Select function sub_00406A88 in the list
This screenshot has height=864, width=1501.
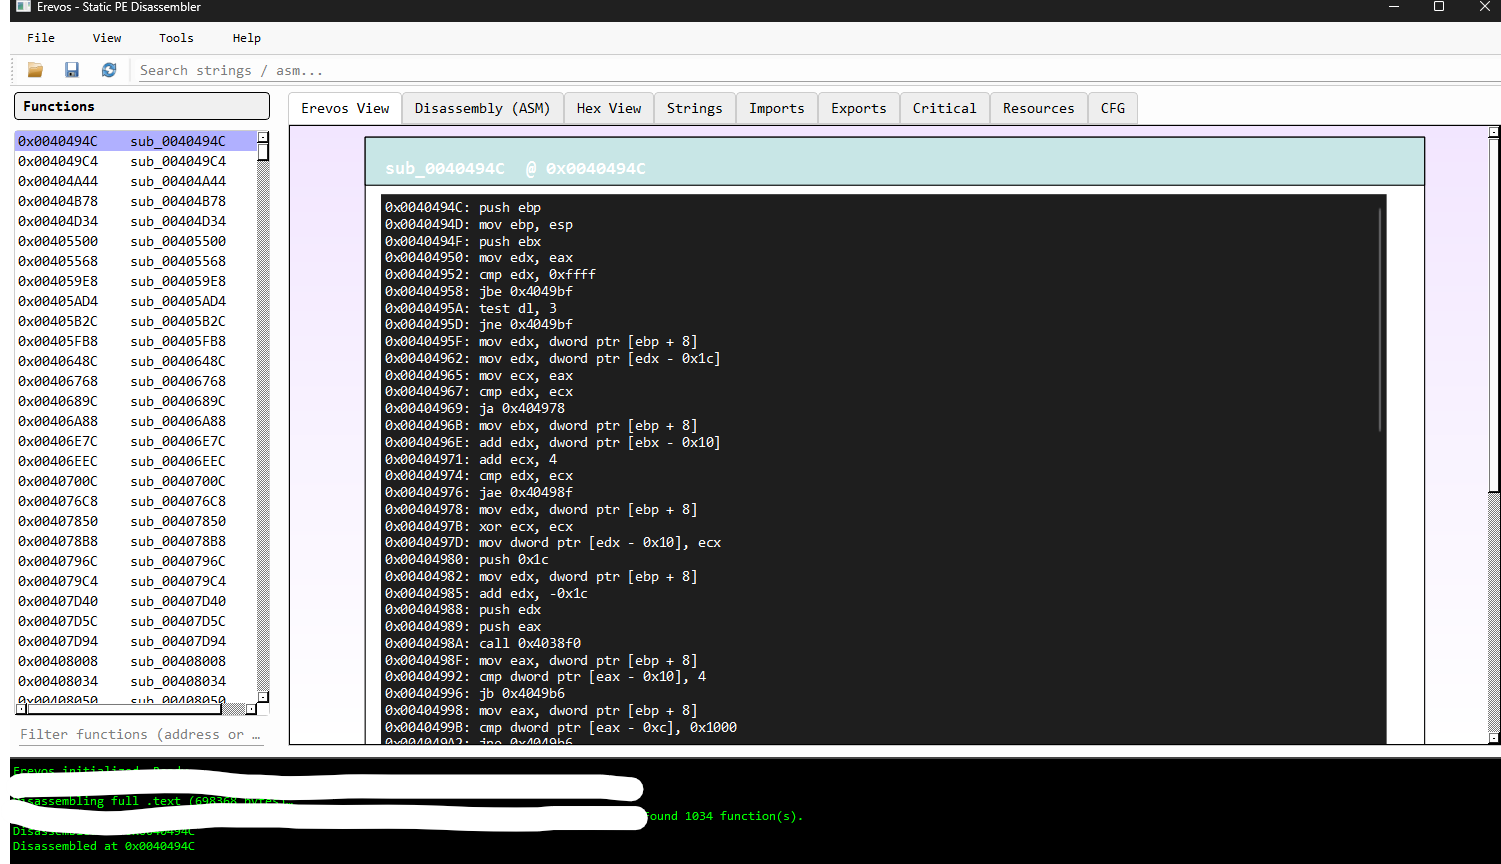136,421
